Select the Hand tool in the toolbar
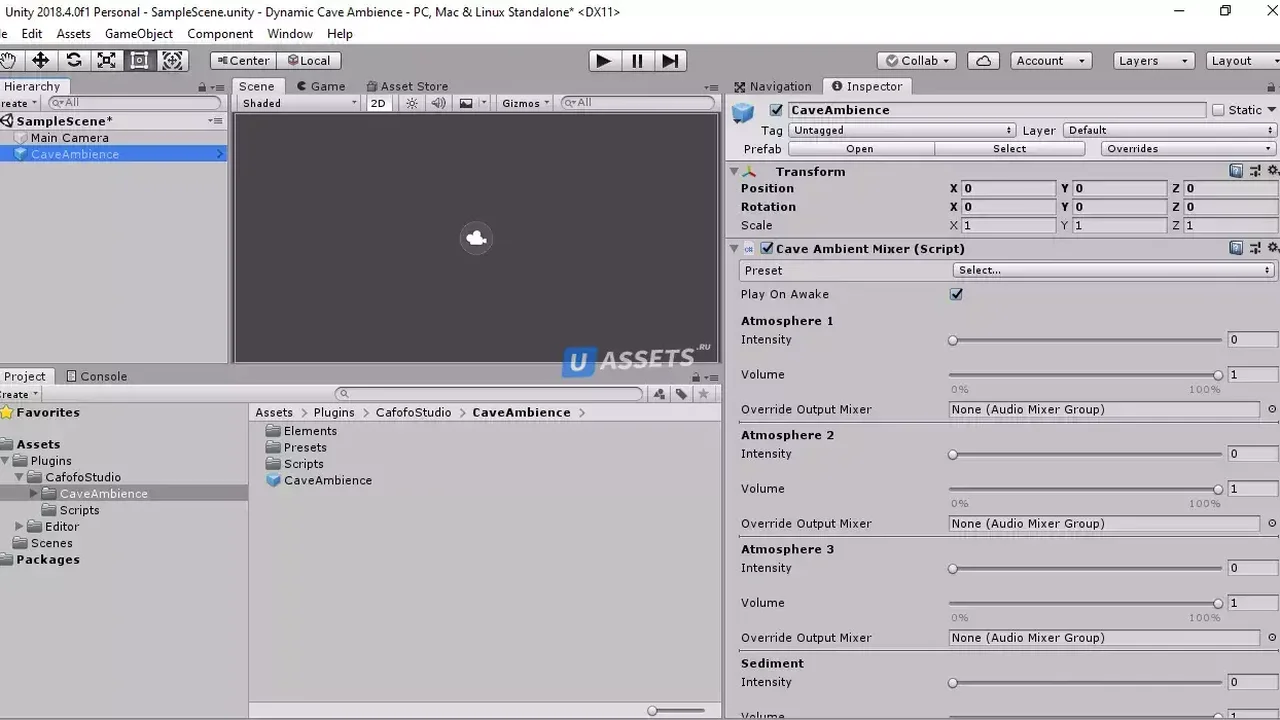Screen dimensions: 1280x720 pyautogui.click(x=8, y=61)
